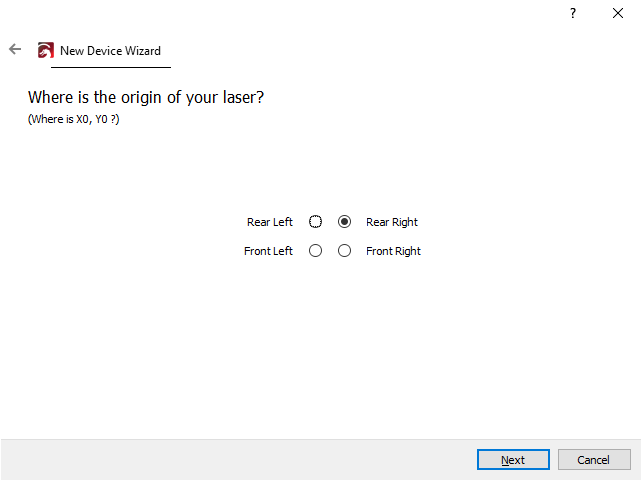The width and height of the screenshot is (642, 481).
Task: Click the "New Device Wizard" title text
Action: 110,50
